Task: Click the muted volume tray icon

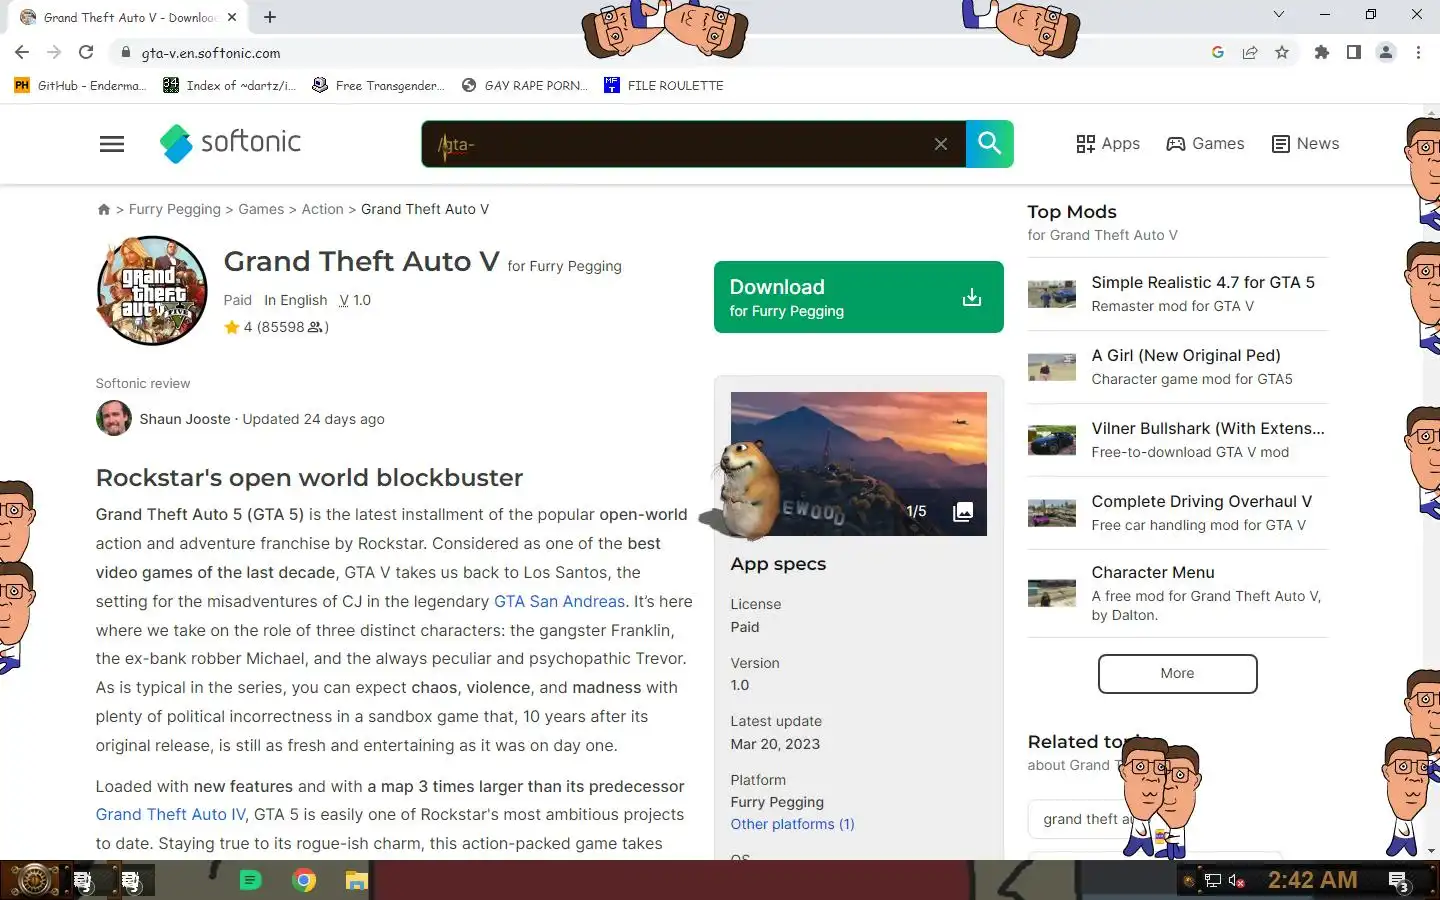Action: point(1237,881)
